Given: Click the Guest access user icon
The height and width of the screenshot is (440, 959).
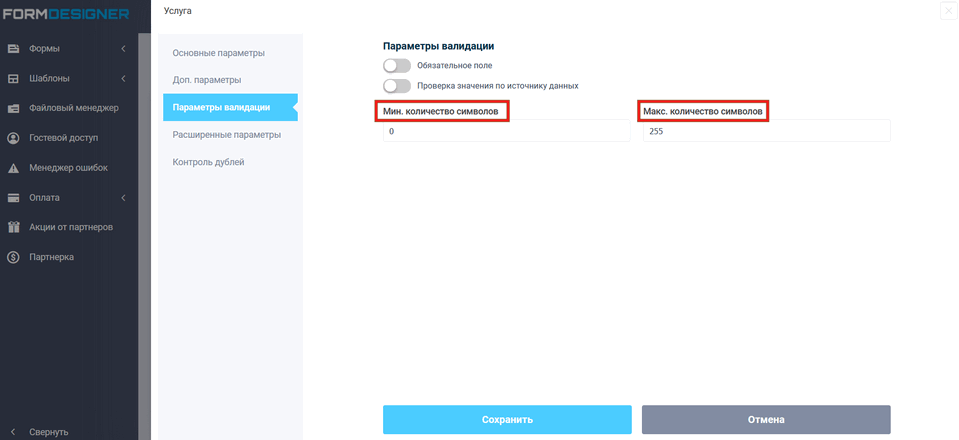Looking at the screenshot, I should click(x=14, y=138).
